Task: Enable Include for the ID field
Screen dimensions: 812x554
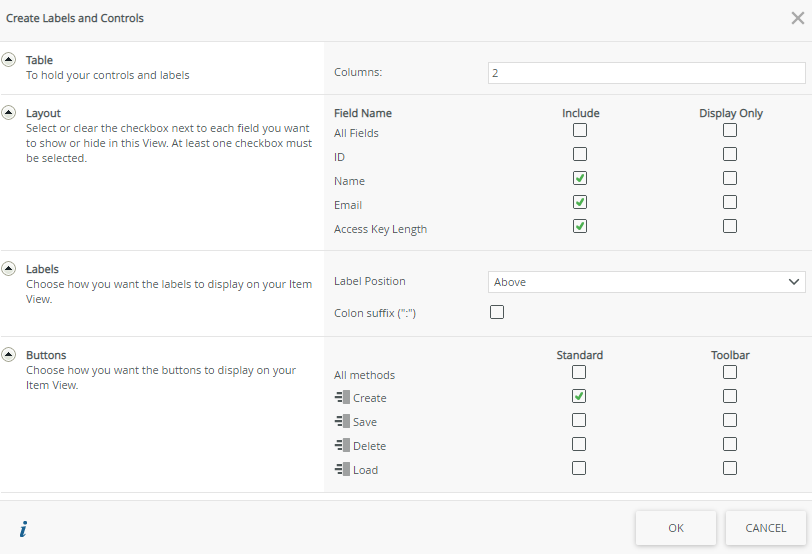Action: tap(580, 154)
